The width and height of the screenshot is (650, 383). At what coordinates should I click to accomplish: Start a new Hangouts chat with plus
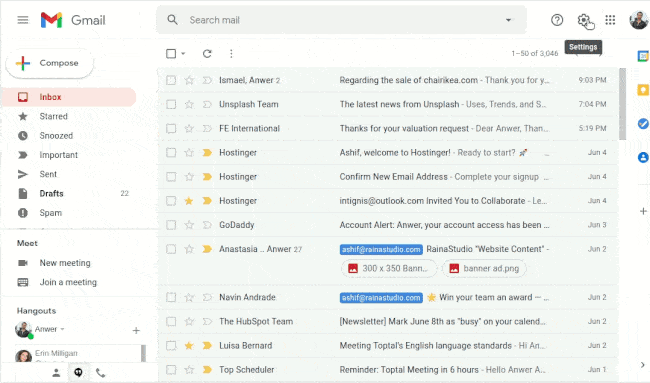[136, 330]
